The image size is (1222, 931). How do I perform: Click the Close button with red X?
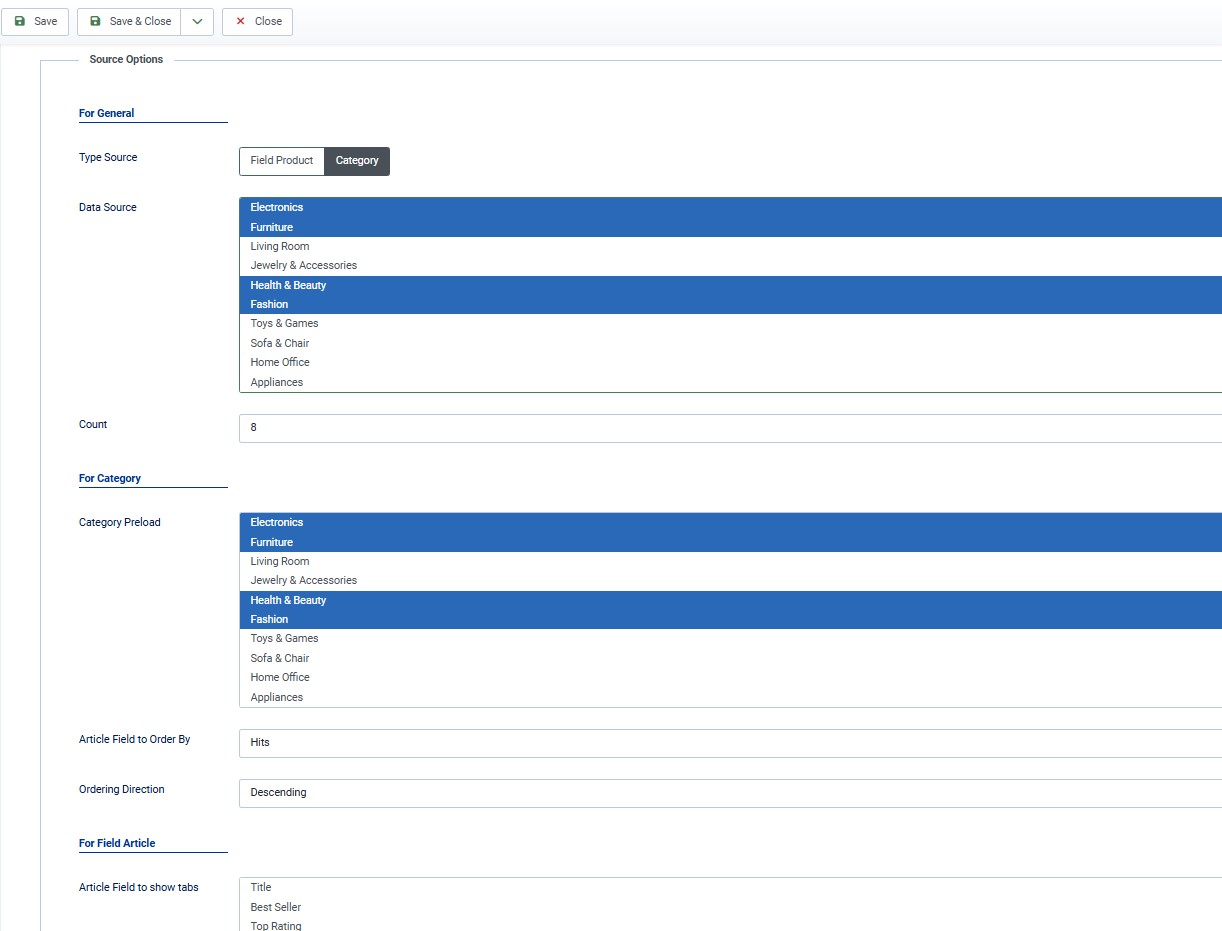257,21
